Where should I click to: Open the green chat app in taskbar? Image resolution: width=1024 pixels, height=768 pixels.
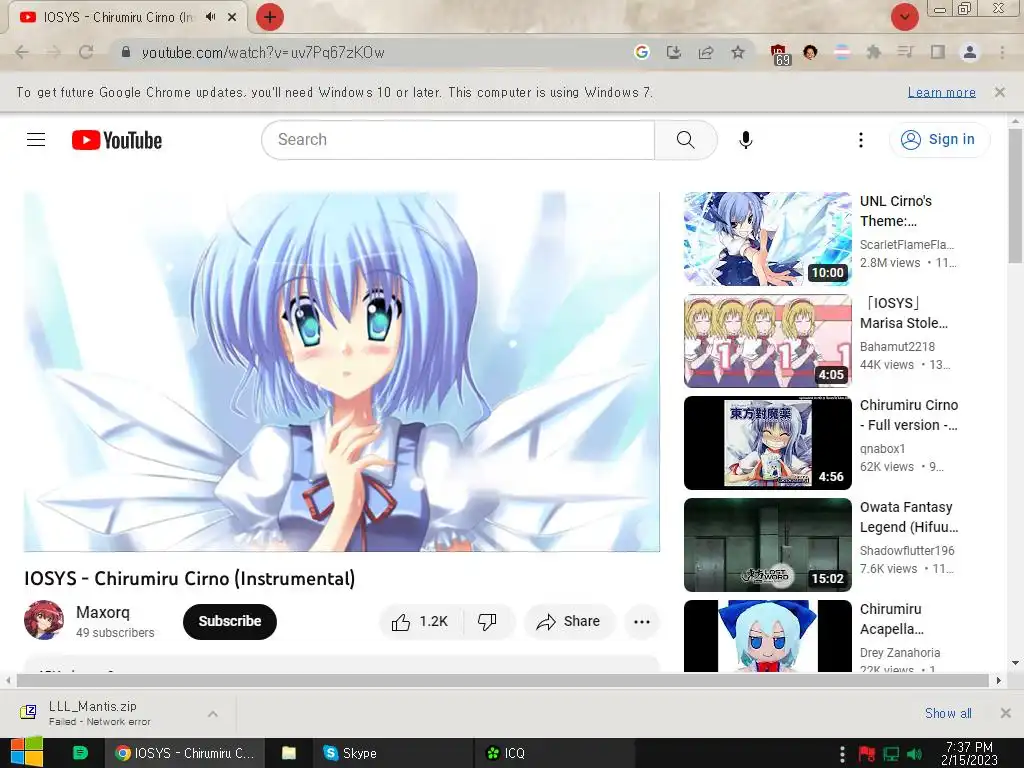click(x=80, y=753)
